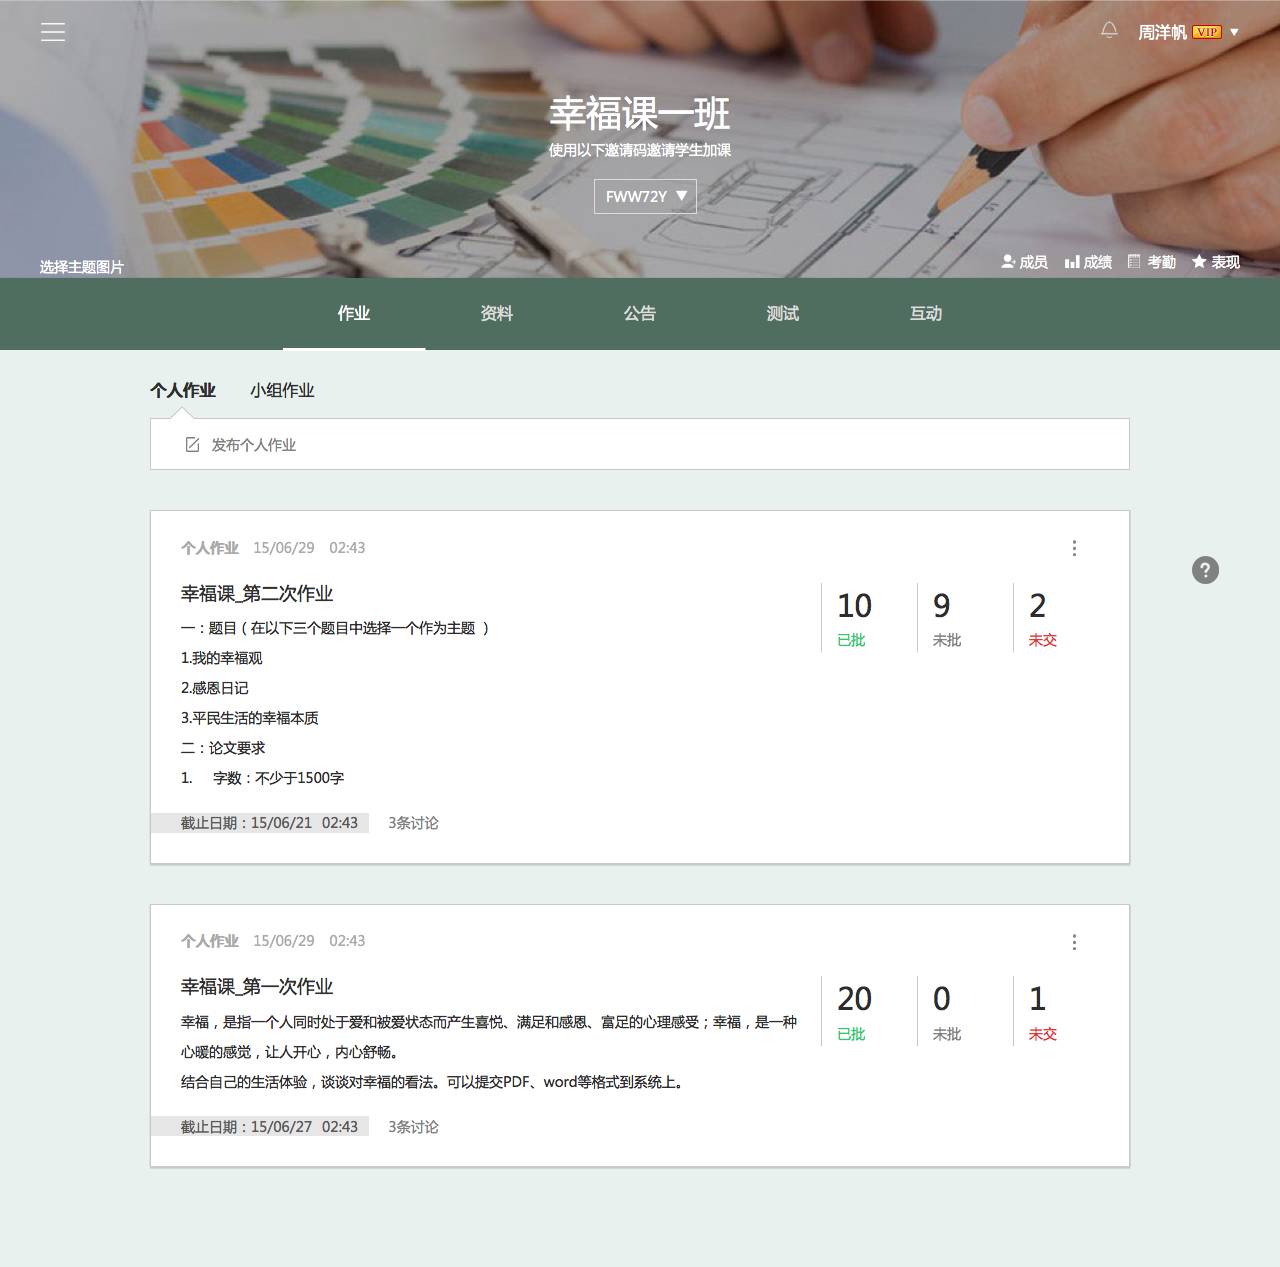The image size is (1280, 1267).
Task: Select the 个人作业 sub-tab
Action: click(183, 390)
